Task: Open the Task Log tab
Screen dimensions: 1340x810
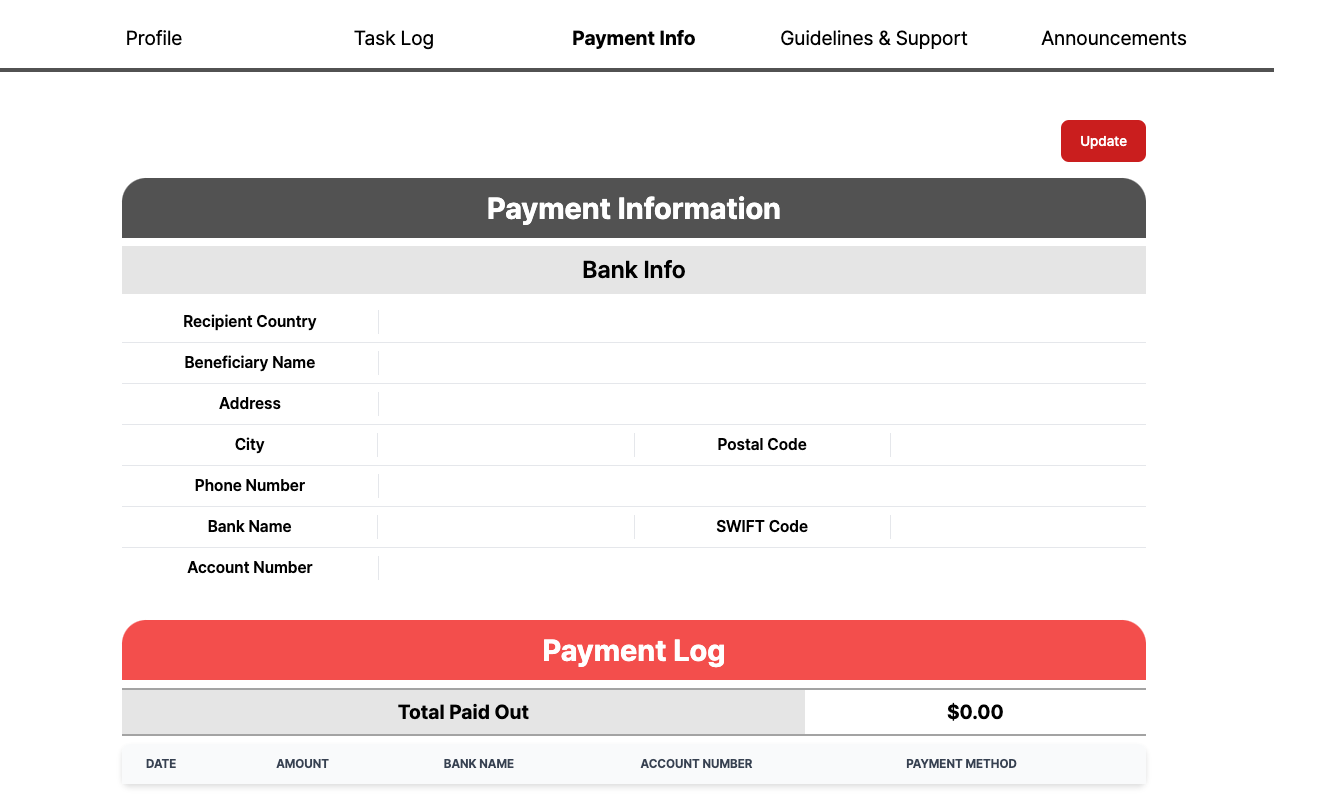Action: pyautogui.click(x=394, y=38)
